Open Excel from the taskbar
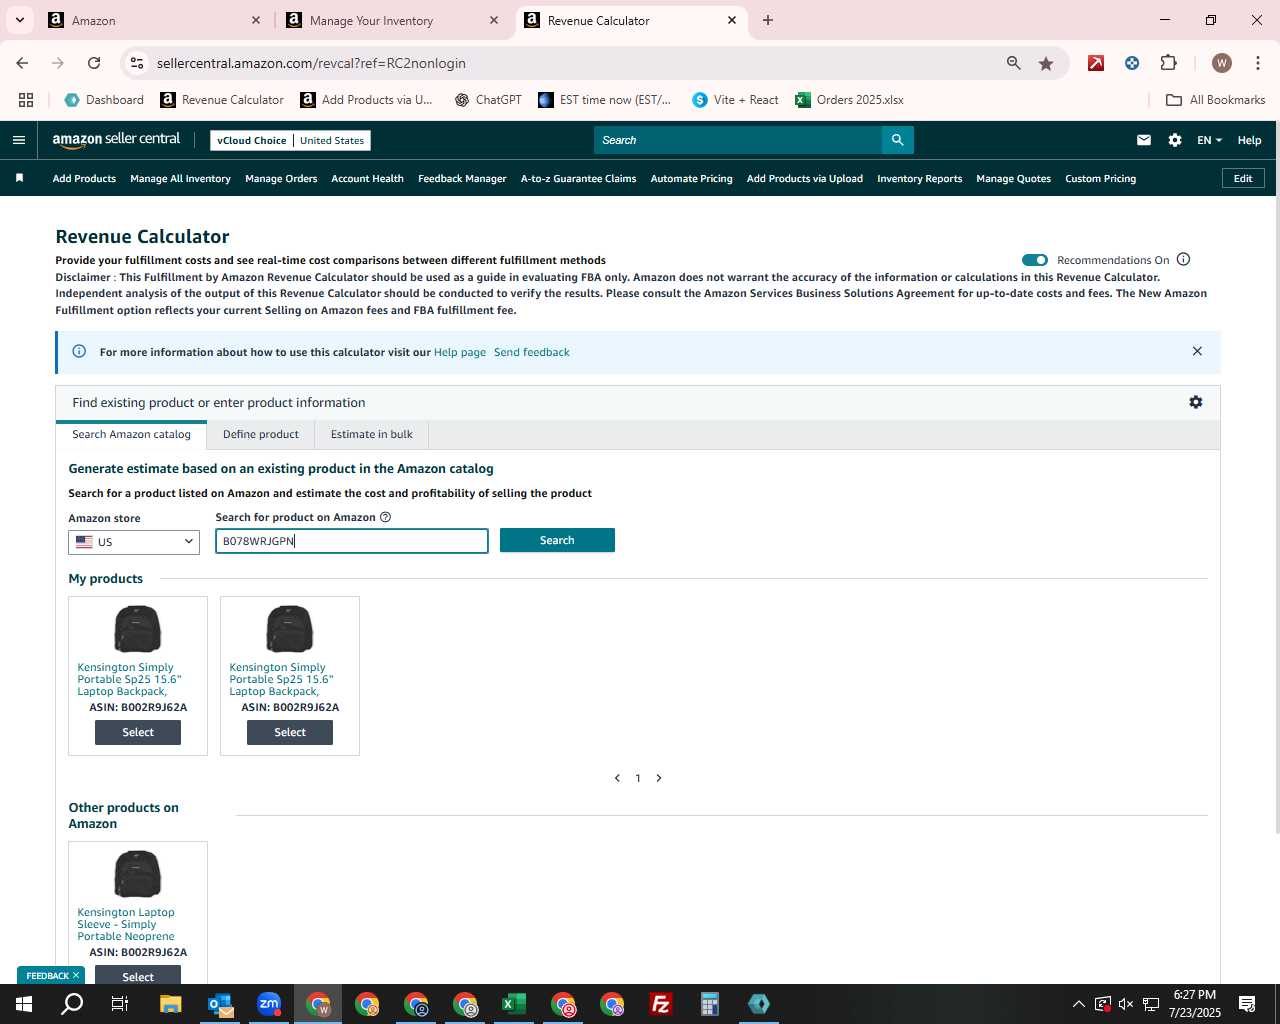 514,1004
